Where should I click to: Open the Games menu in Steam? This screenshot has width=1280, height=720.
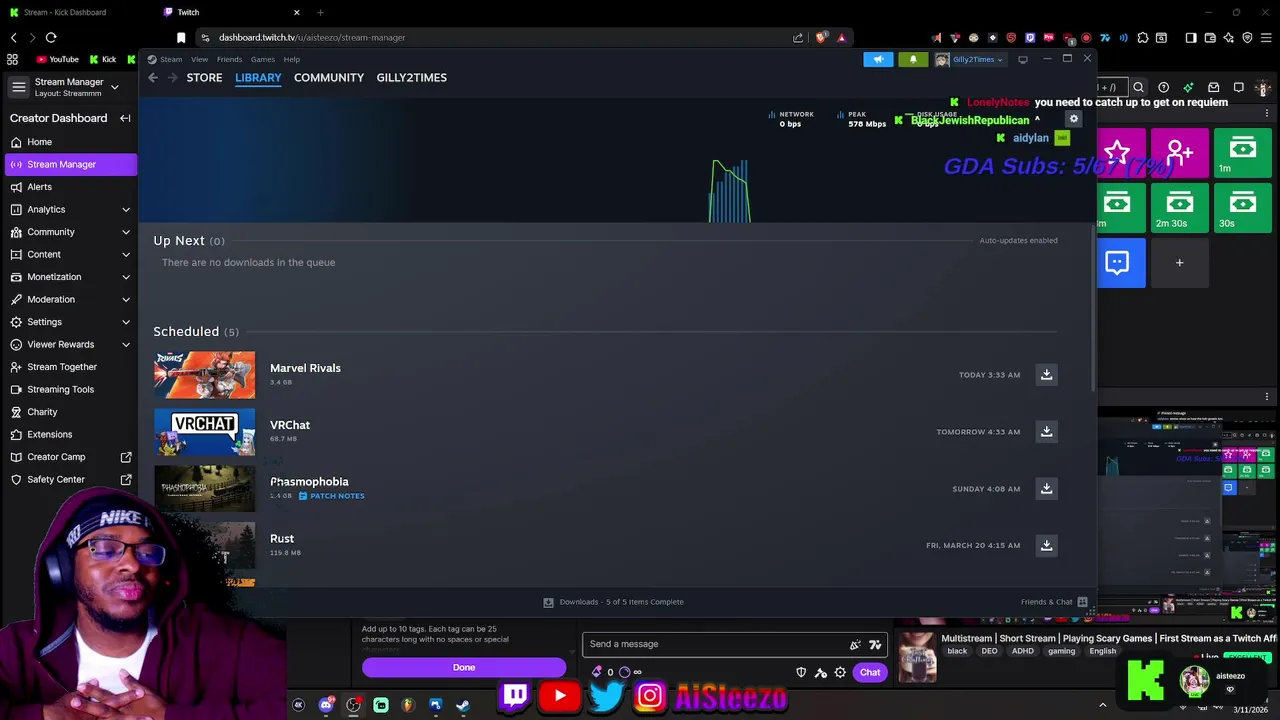pos(262,59)
